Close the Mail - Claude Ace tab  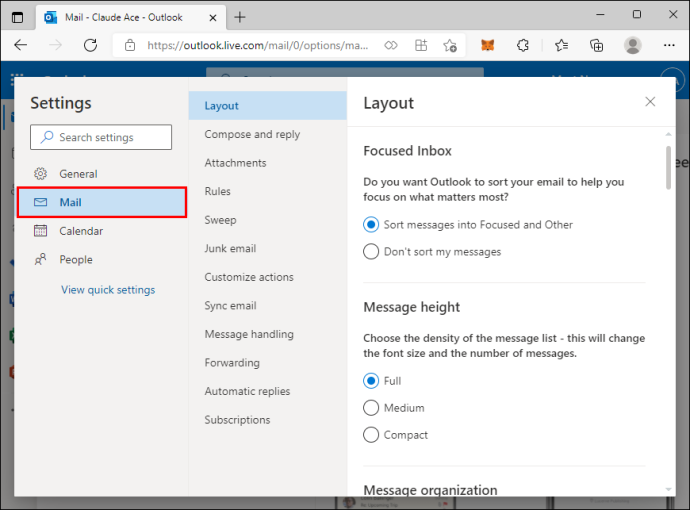(213, 18)
